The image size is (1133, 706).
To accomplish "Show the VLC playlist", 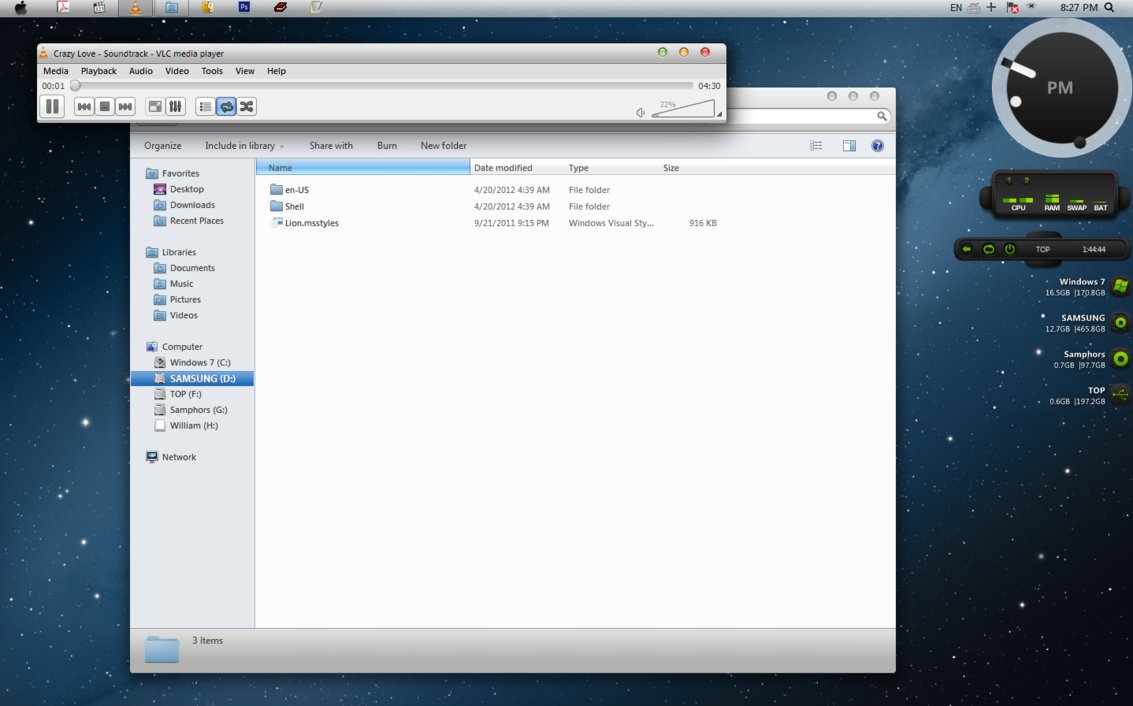I will [205, 106].
